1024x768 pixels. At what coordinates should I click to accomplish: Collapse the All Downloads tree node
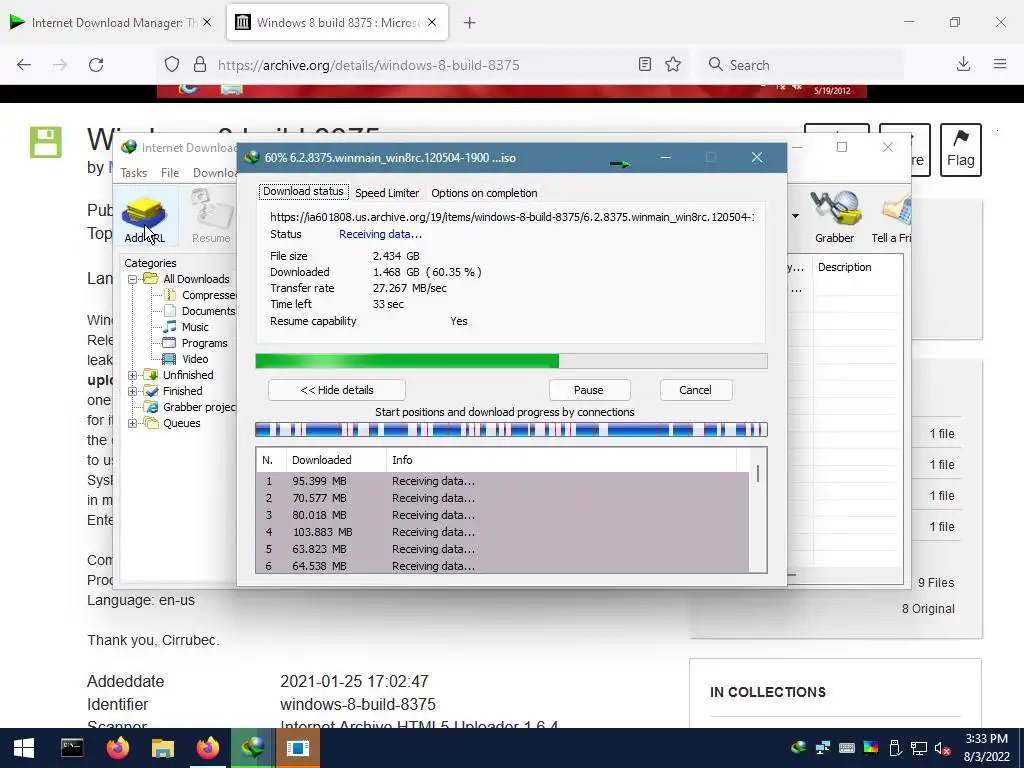(x=133, y=279)
